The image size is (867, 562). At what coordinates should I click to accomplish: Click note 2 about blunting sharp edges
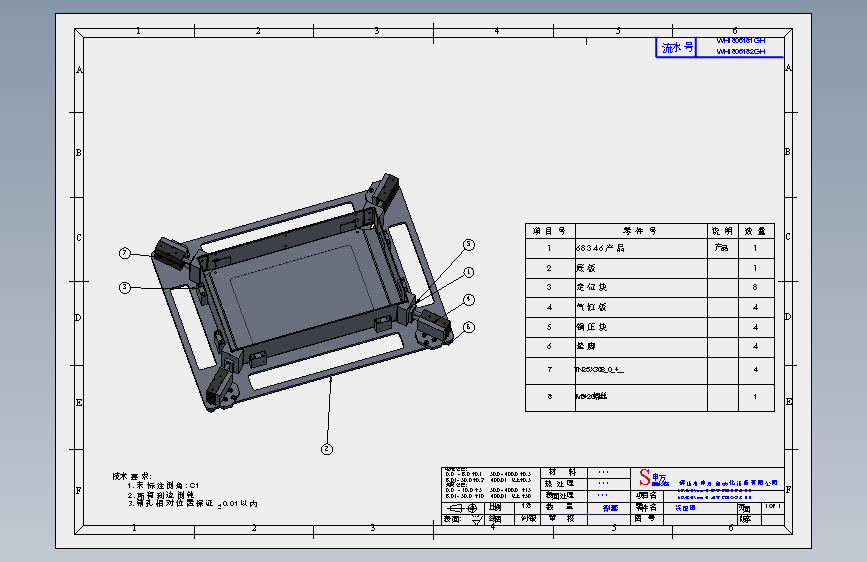tap(161, 495)
